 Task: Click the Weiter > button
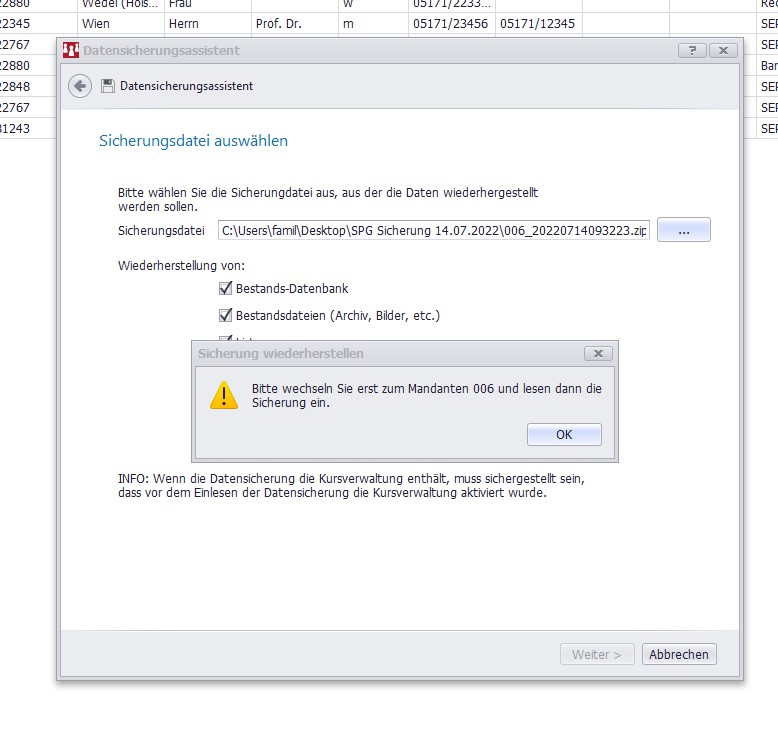click(597, 654)
